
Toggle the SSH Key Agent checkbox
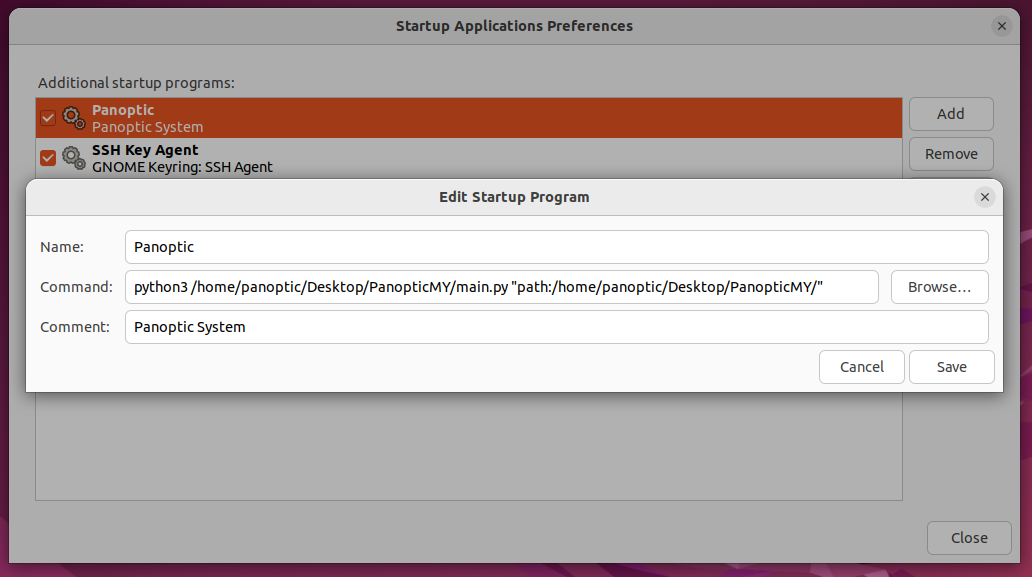(x=48, y=158)
